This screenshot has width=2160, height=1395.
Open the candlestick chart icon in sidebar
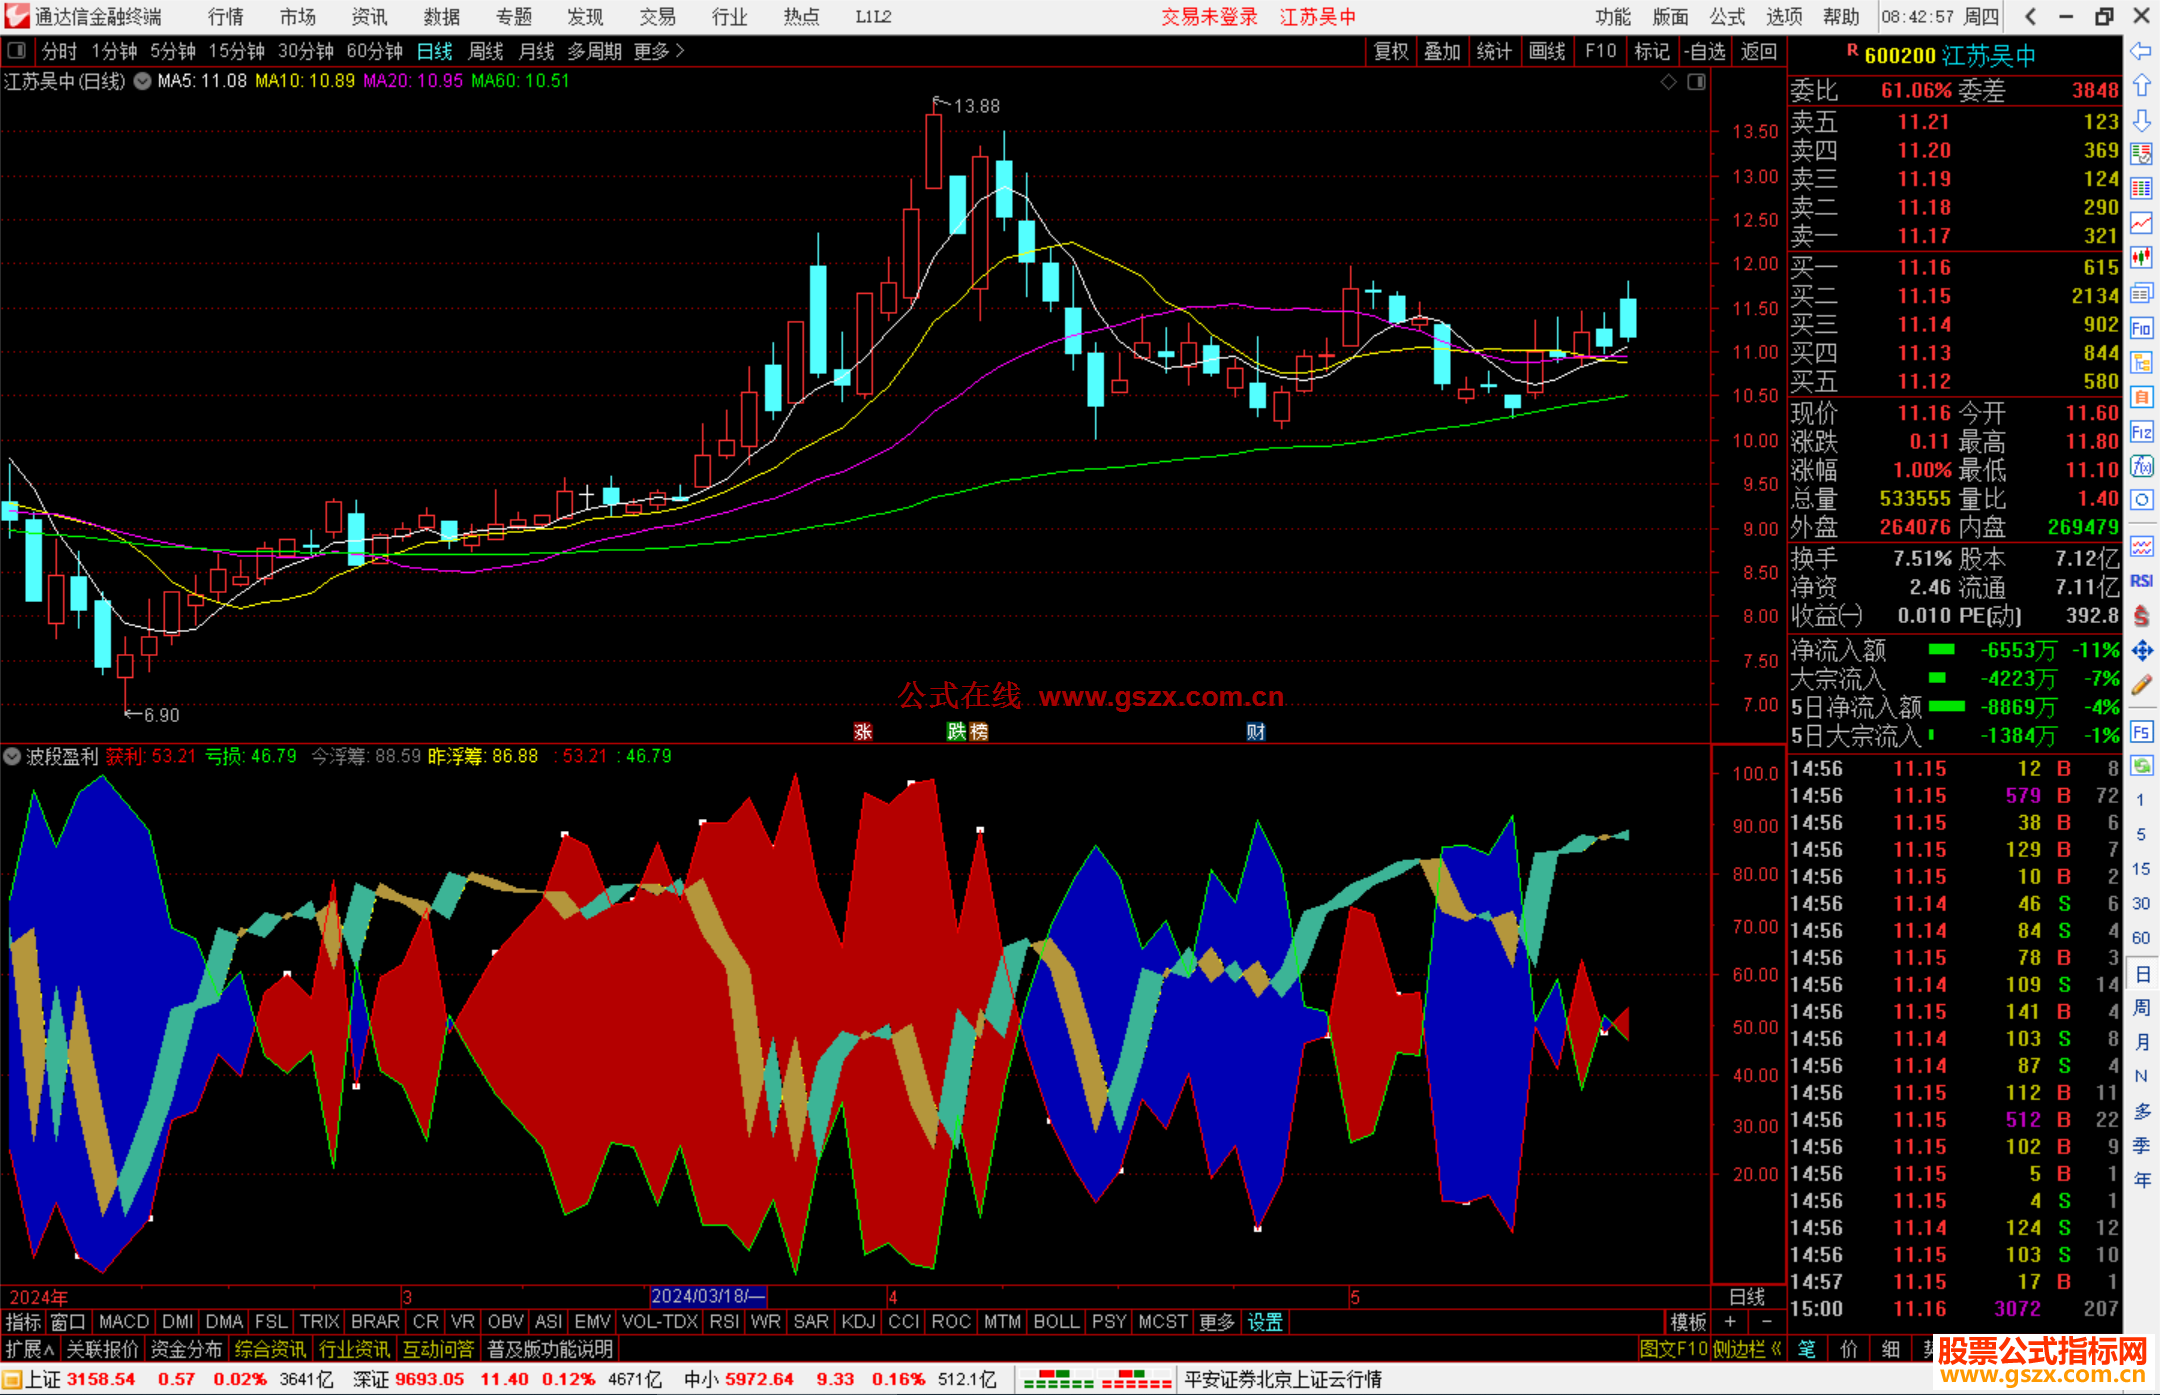click(x=2141, y=258)
